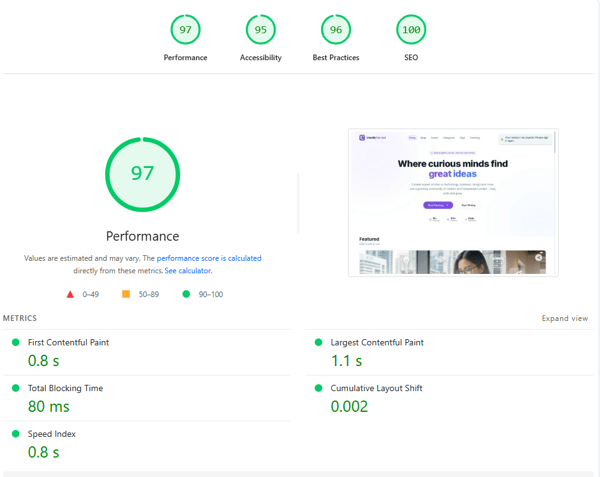Click green dot beside Cumulative Layout Shift
600x477 pixels.
pyautogui.click(x=318, y=388)
